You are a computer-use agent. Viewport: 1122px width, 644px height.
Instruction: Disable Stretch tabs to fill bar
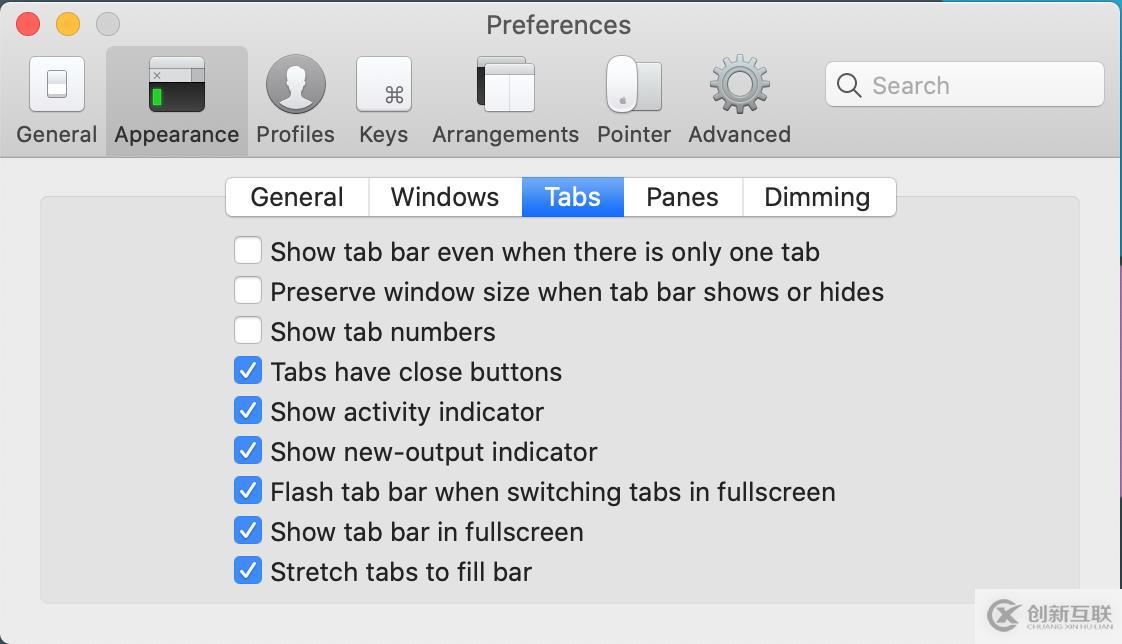[248, 571]
